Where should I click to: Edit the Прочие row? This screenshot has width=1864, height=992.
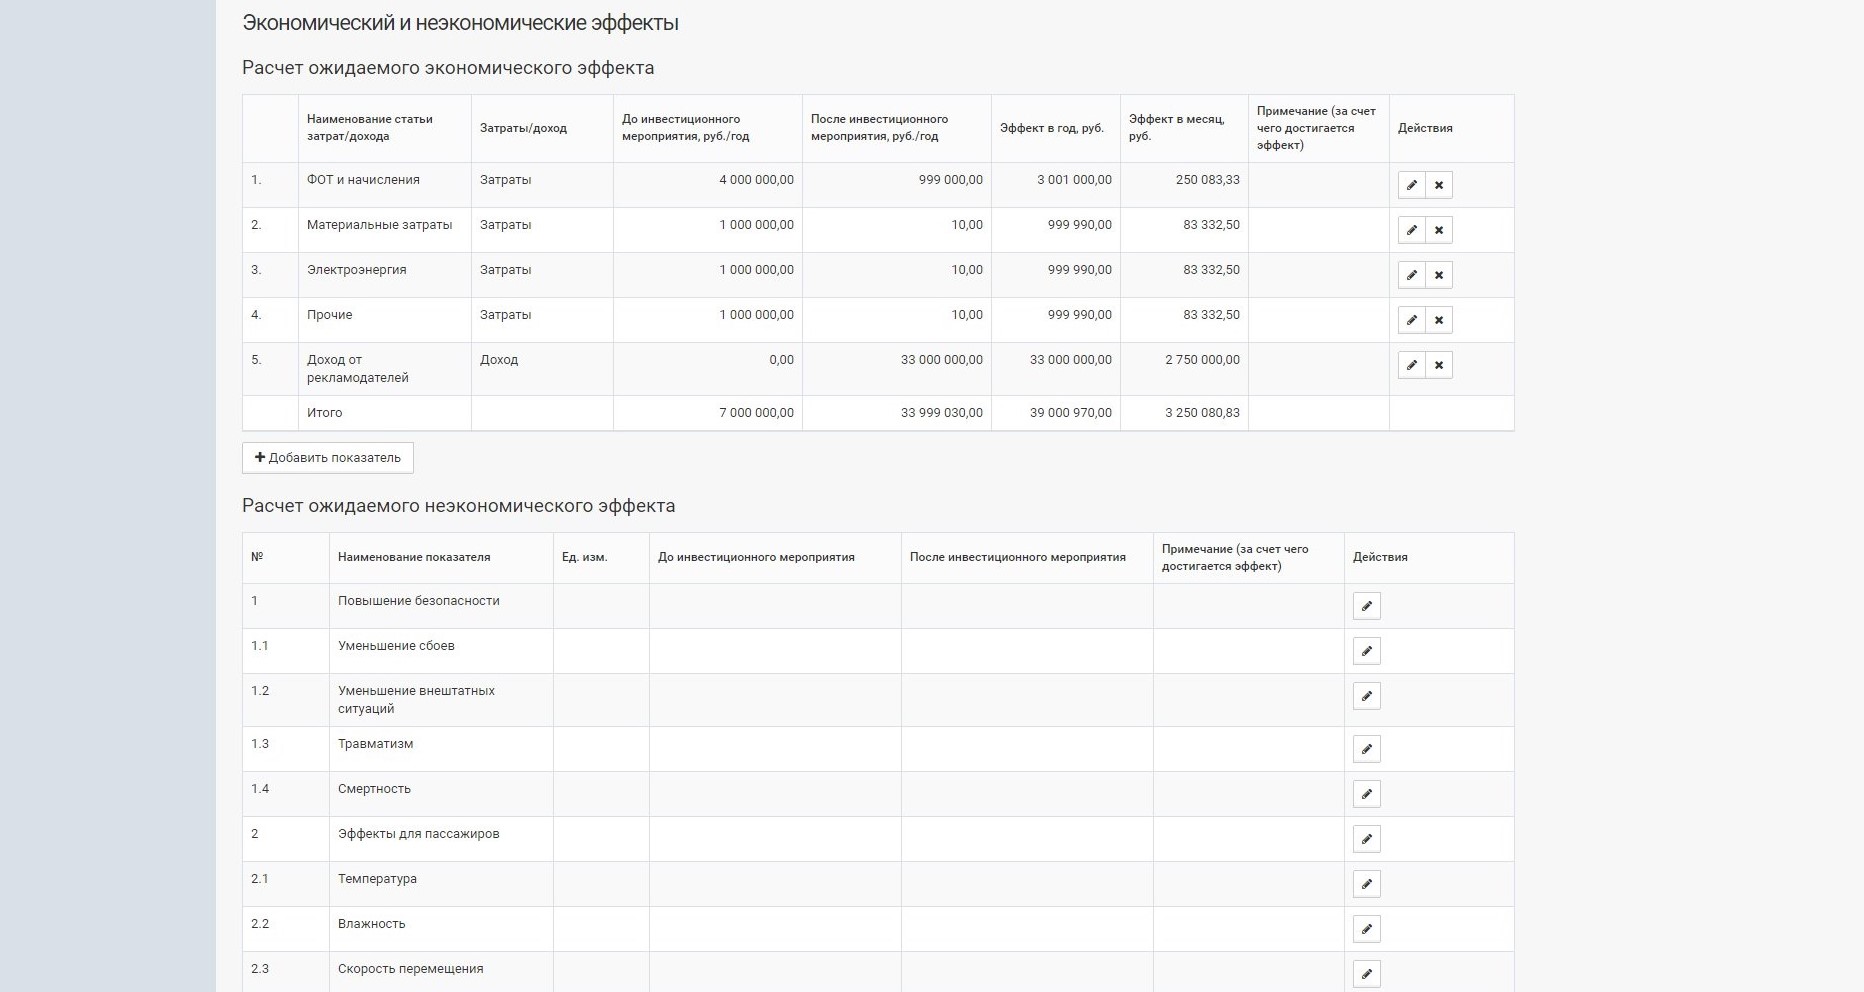pos(1411,320)
